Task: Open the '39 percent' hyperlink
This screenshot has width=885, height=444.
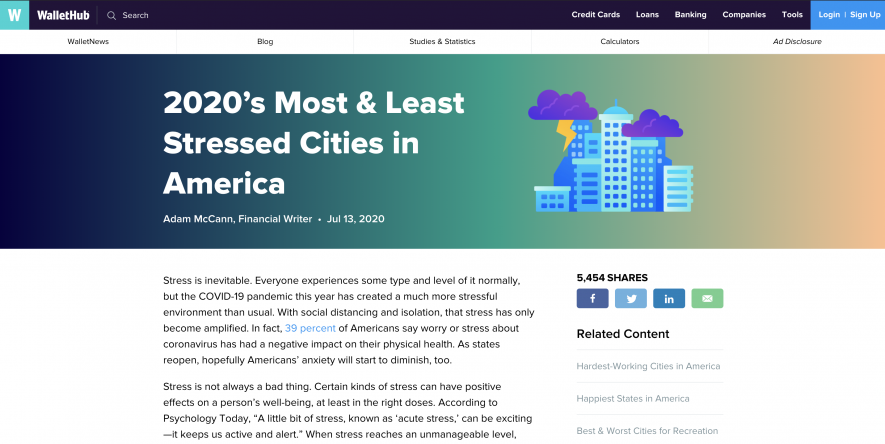Action: tap(310, 328)
